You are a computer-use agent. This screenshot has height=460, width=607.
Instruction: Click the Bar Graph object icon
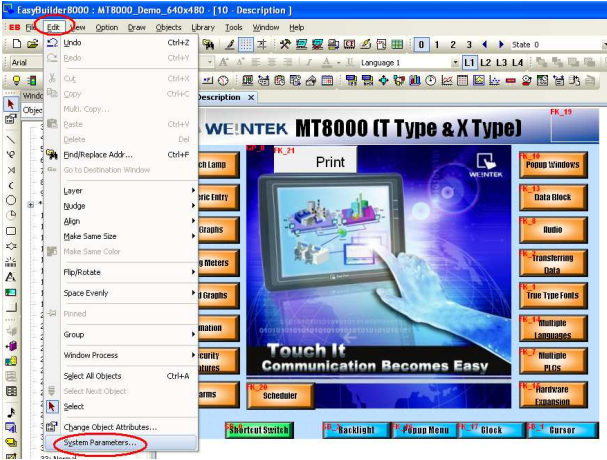415,81
